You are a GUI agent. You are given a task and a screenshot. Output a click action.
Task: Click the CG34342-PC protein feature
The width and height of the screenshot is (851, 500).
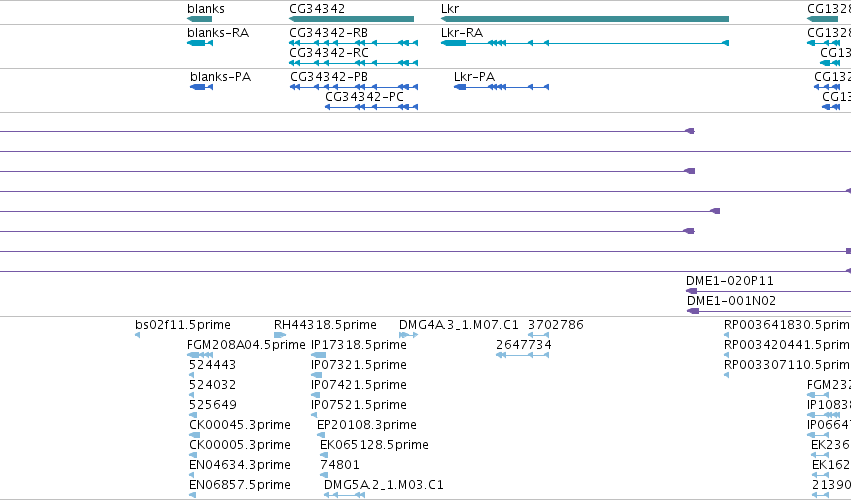371,107
